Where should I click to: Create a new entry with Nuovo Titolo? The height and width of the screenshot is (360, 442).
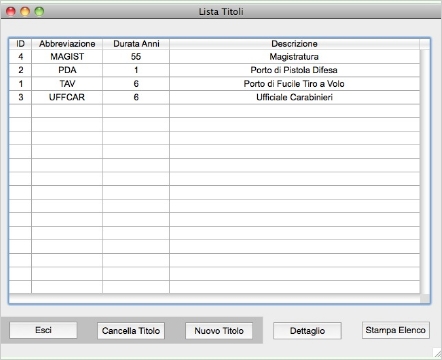click(x=219, y=331)
